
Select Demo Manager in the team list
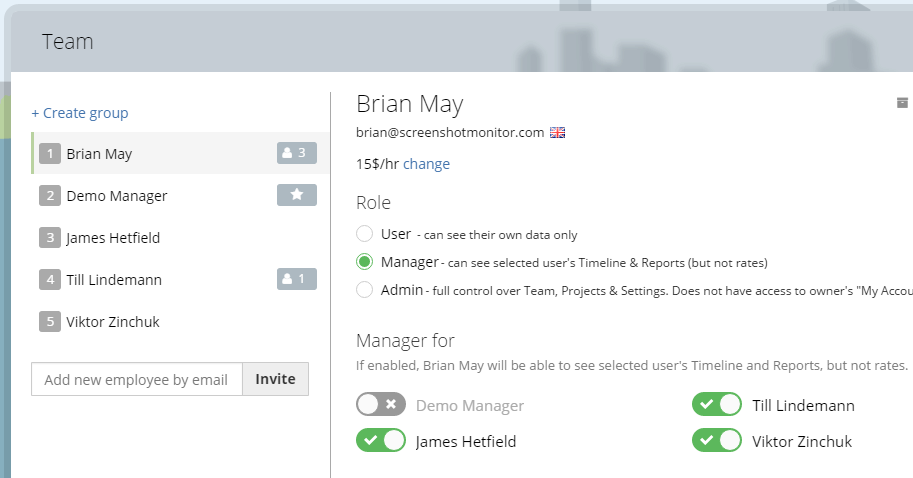[181, 196]
